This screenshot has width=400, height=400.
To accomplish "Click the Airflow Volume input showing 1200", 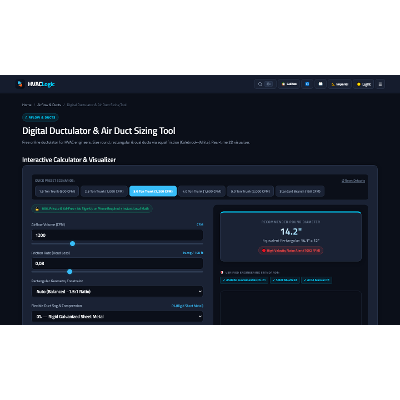I will coord(117,235).
